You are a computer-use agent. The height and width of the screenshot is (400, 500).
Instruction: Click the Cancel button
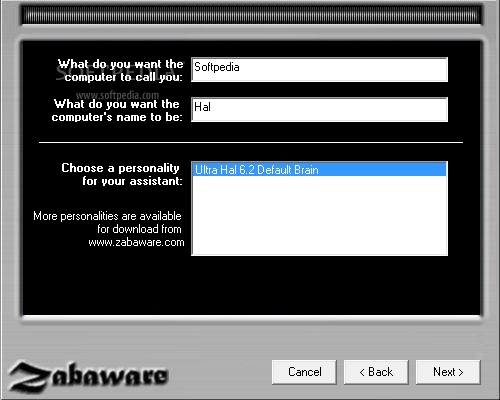coord(304,372)
